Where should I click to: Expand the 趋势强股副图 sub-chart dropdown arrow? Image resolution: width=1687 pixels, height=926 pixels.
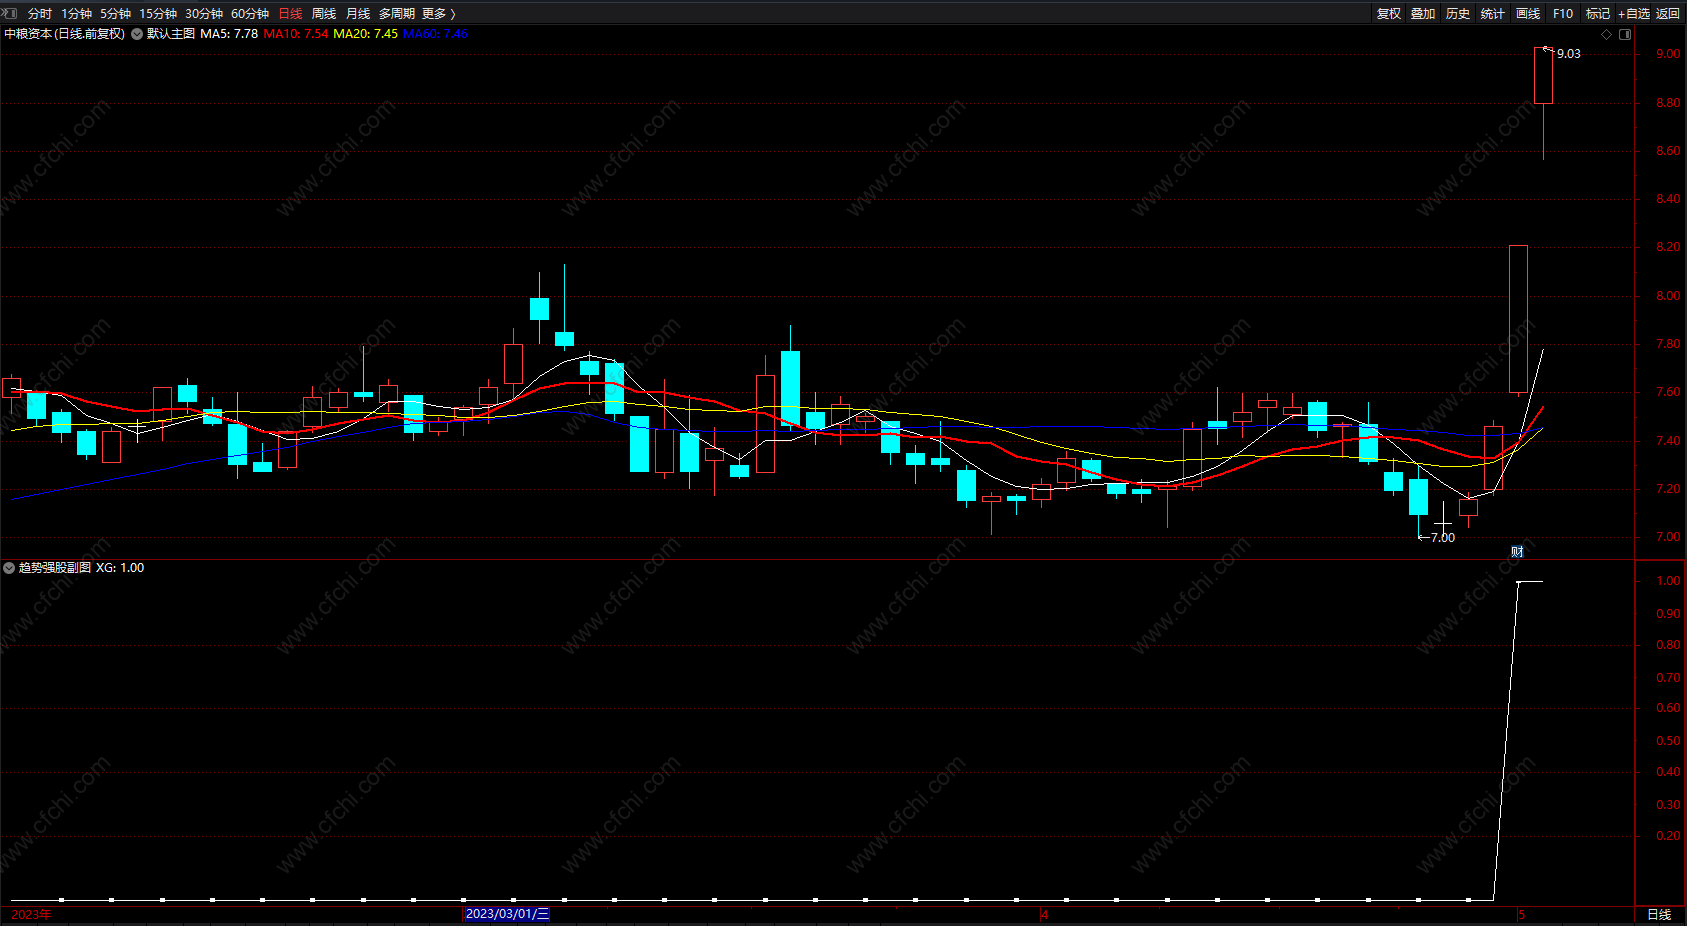9,568
